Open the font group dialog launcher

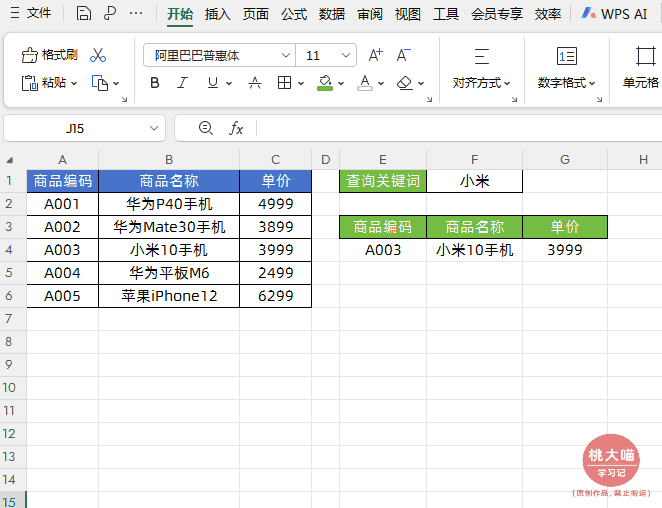429,100
